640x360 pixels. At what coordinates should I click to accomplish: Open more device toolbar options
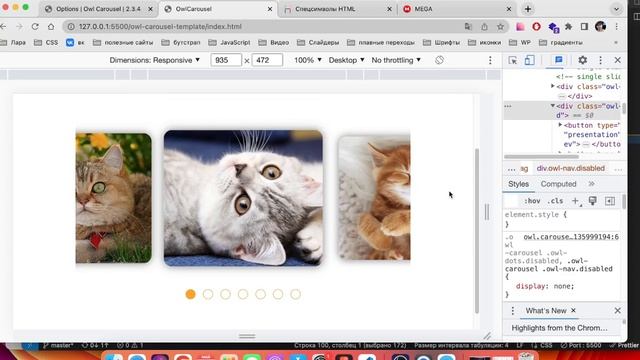(x=490, y=60)
